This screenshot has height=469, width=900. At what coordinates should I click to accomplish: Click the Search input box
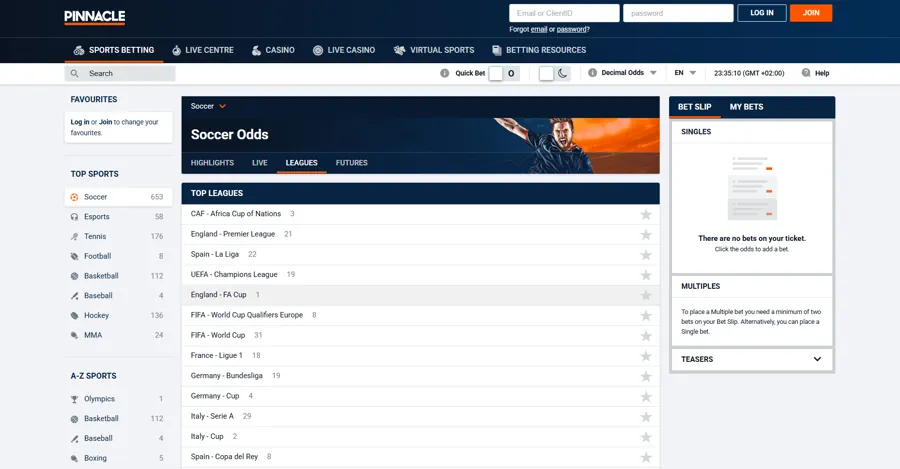120,73
